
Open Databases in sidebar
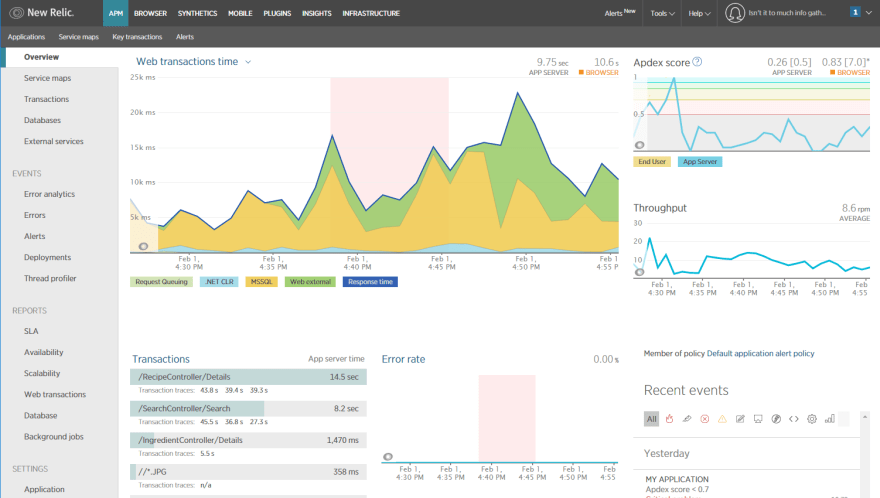pos(42,120)
